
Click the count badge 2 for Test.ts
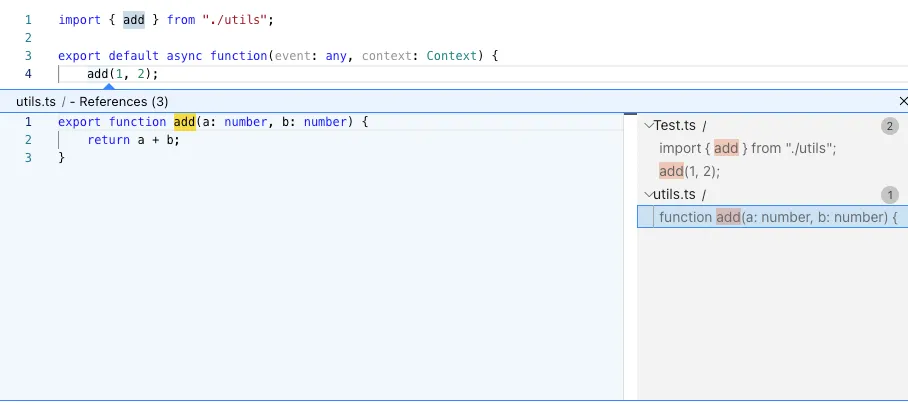coord(889,126)
